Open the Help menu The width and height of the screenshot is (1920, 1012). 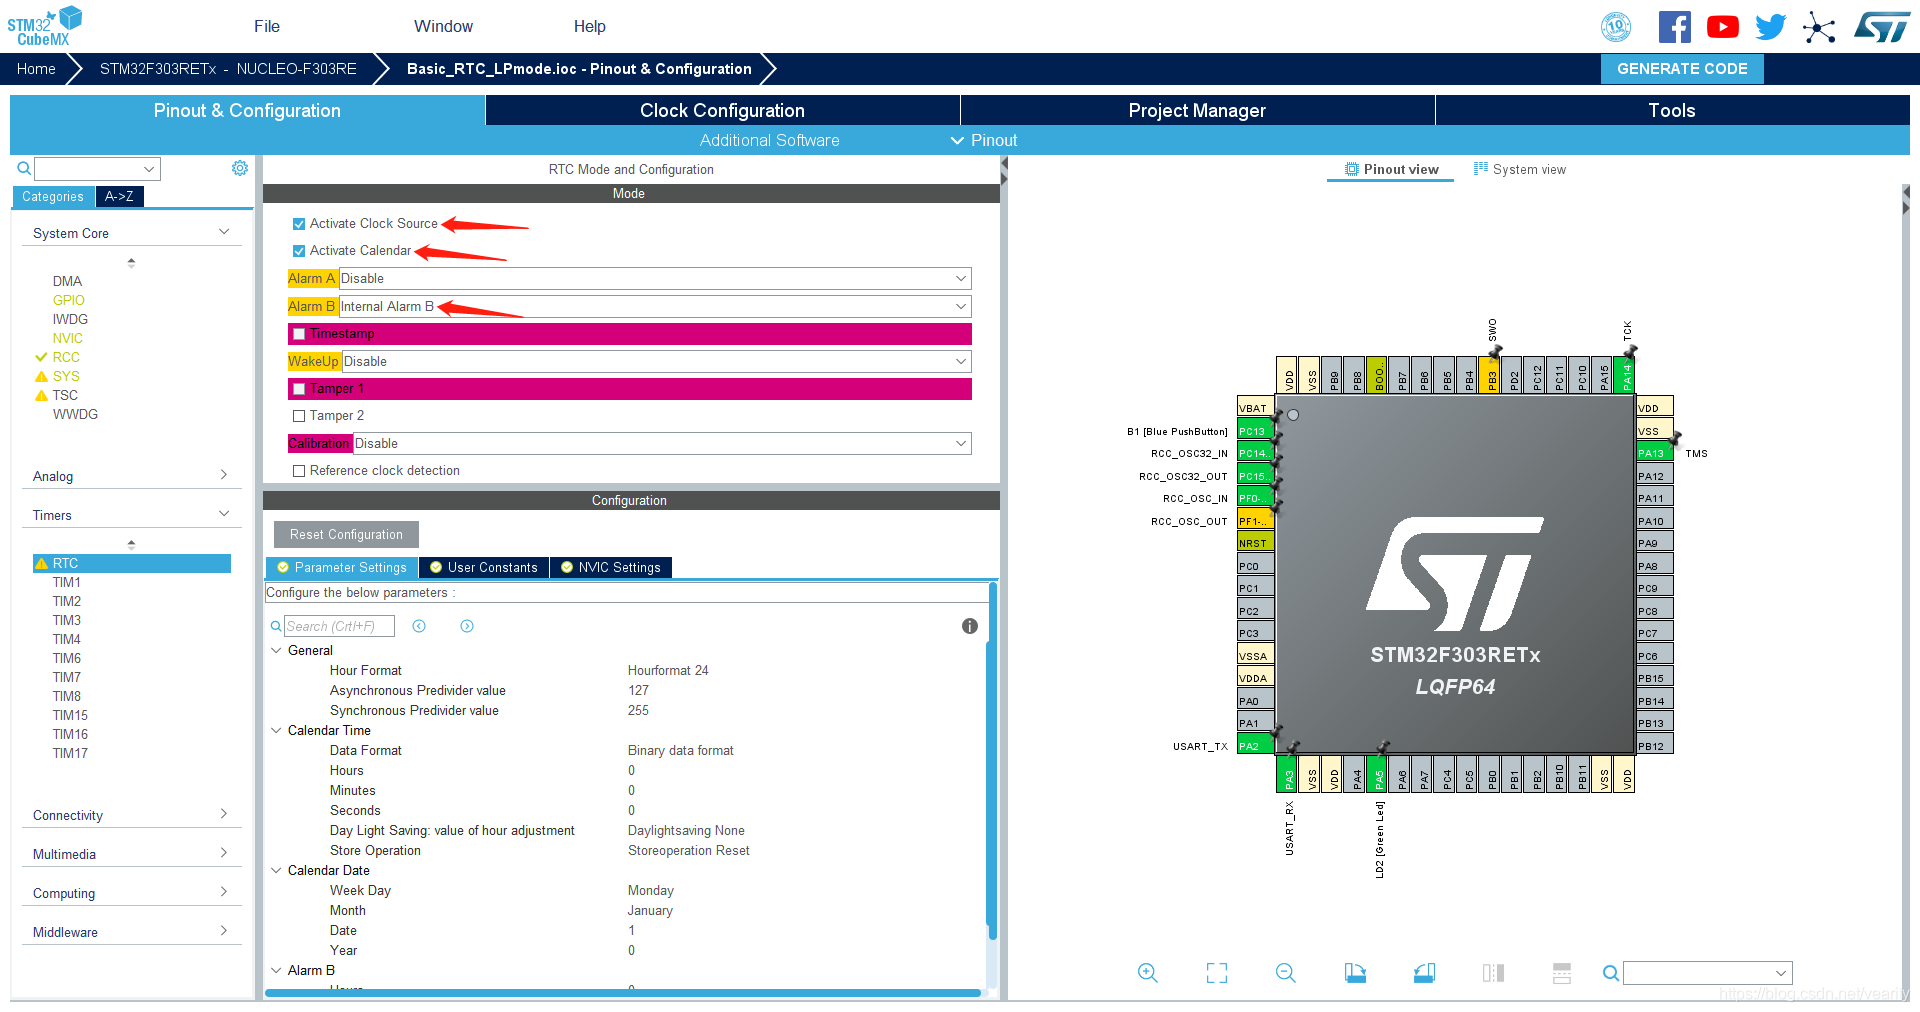tap(589, 26)
